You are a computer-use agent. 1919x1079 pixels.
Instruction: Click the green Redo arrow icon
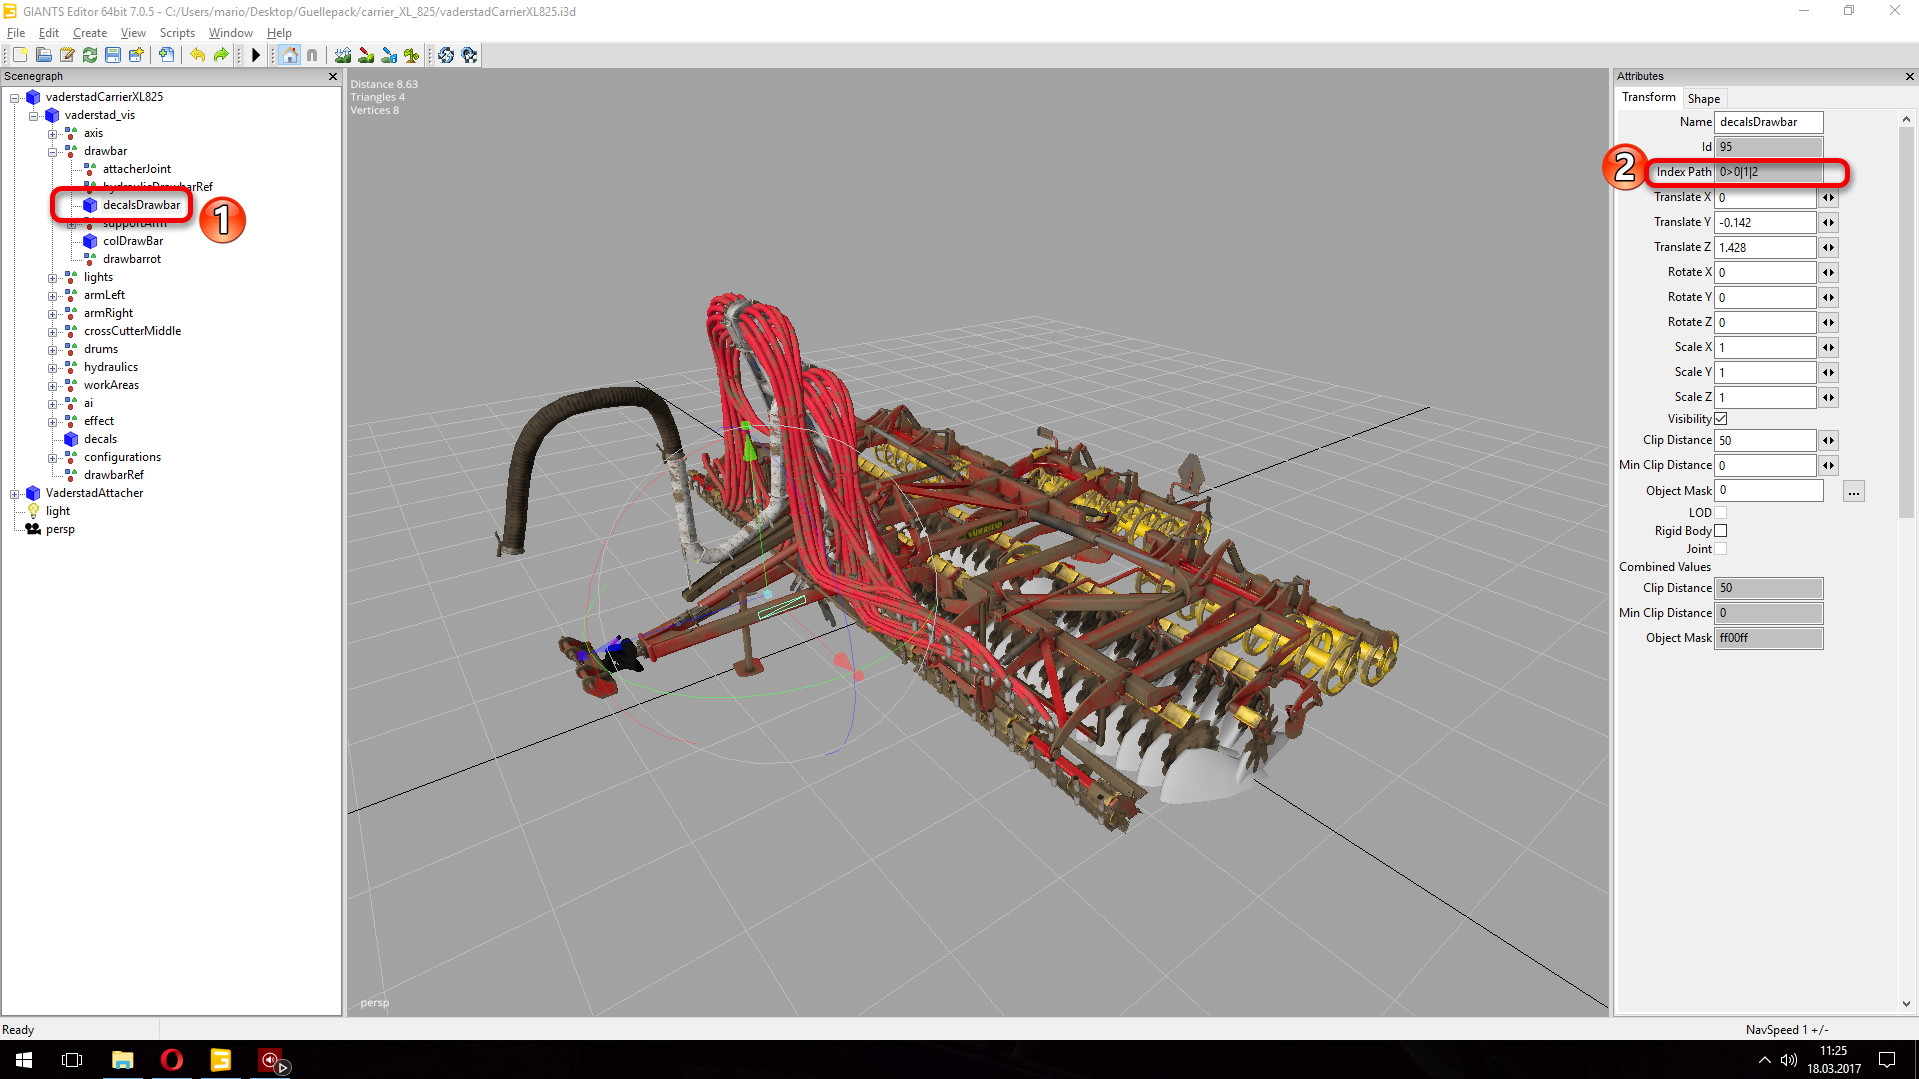[221, 55]
